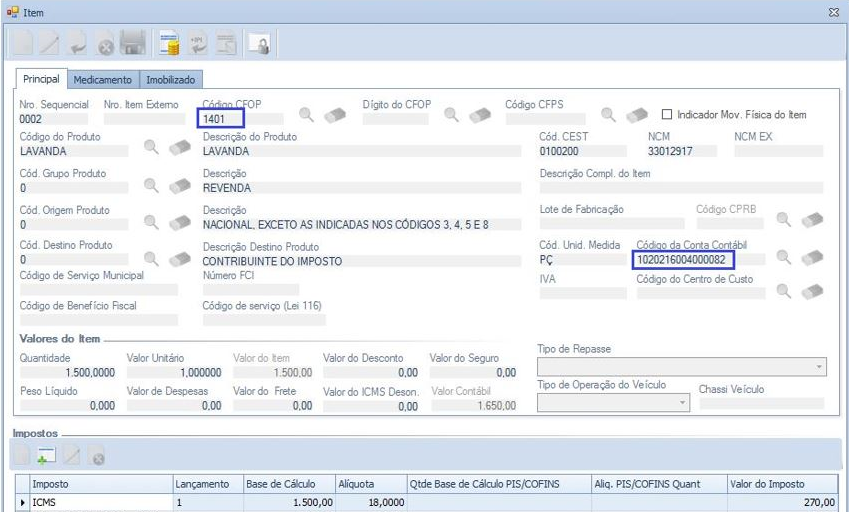Clear Código do Centro de Custo with eraser

tap(812, 291)
